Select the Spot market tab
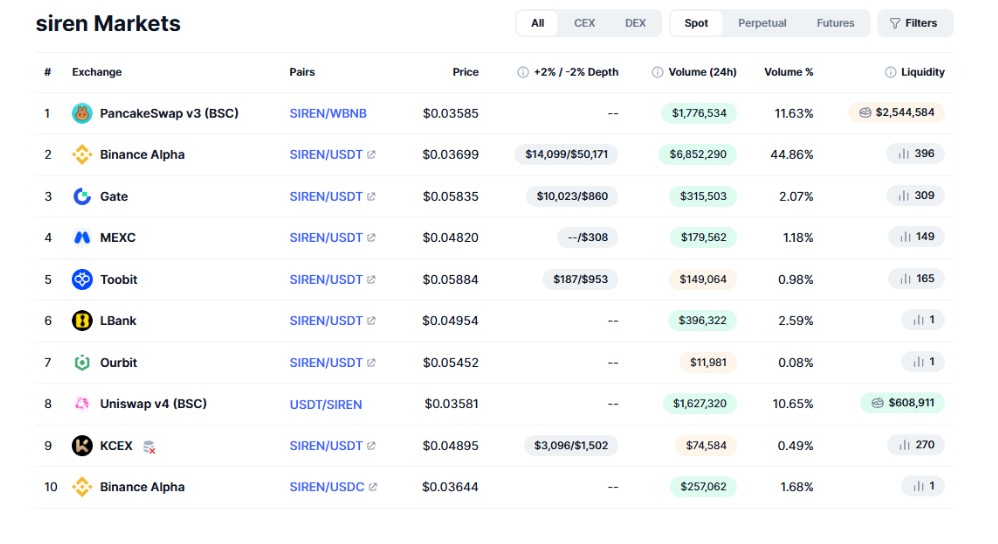 696,23
